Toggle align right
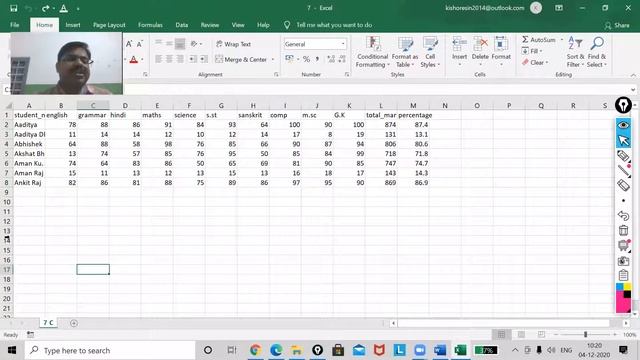Image resolution: width=640 pixels, height=360 pixels. (180, 59)
